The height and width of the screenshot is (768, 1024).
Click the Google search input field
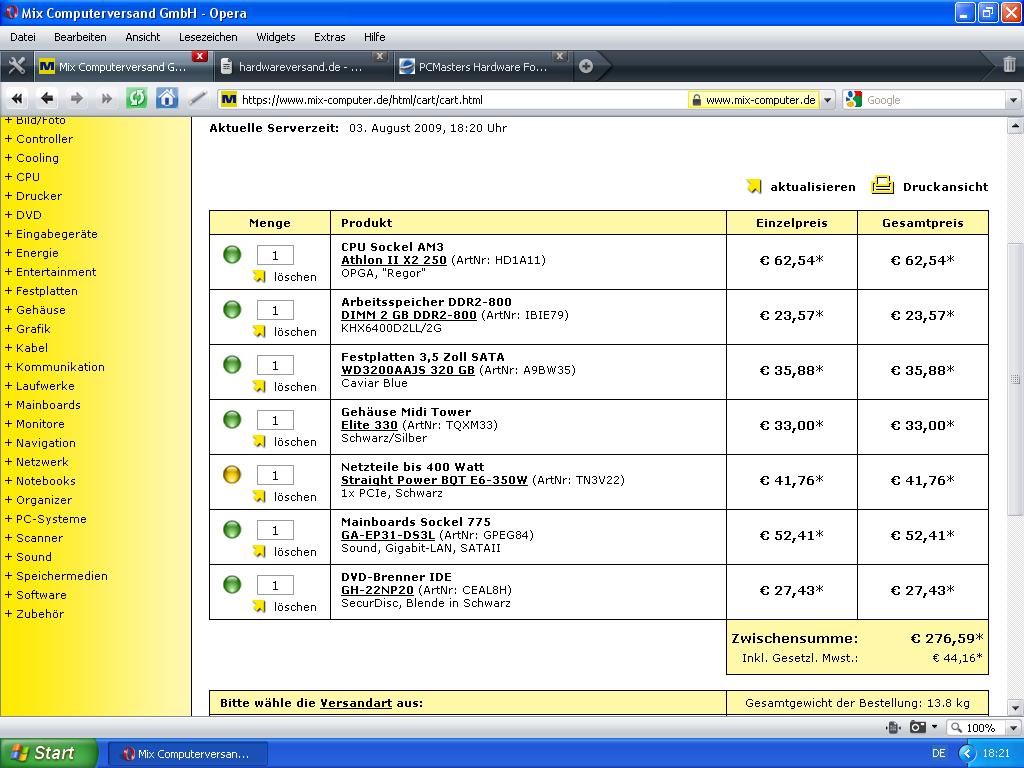pos(935,100)
